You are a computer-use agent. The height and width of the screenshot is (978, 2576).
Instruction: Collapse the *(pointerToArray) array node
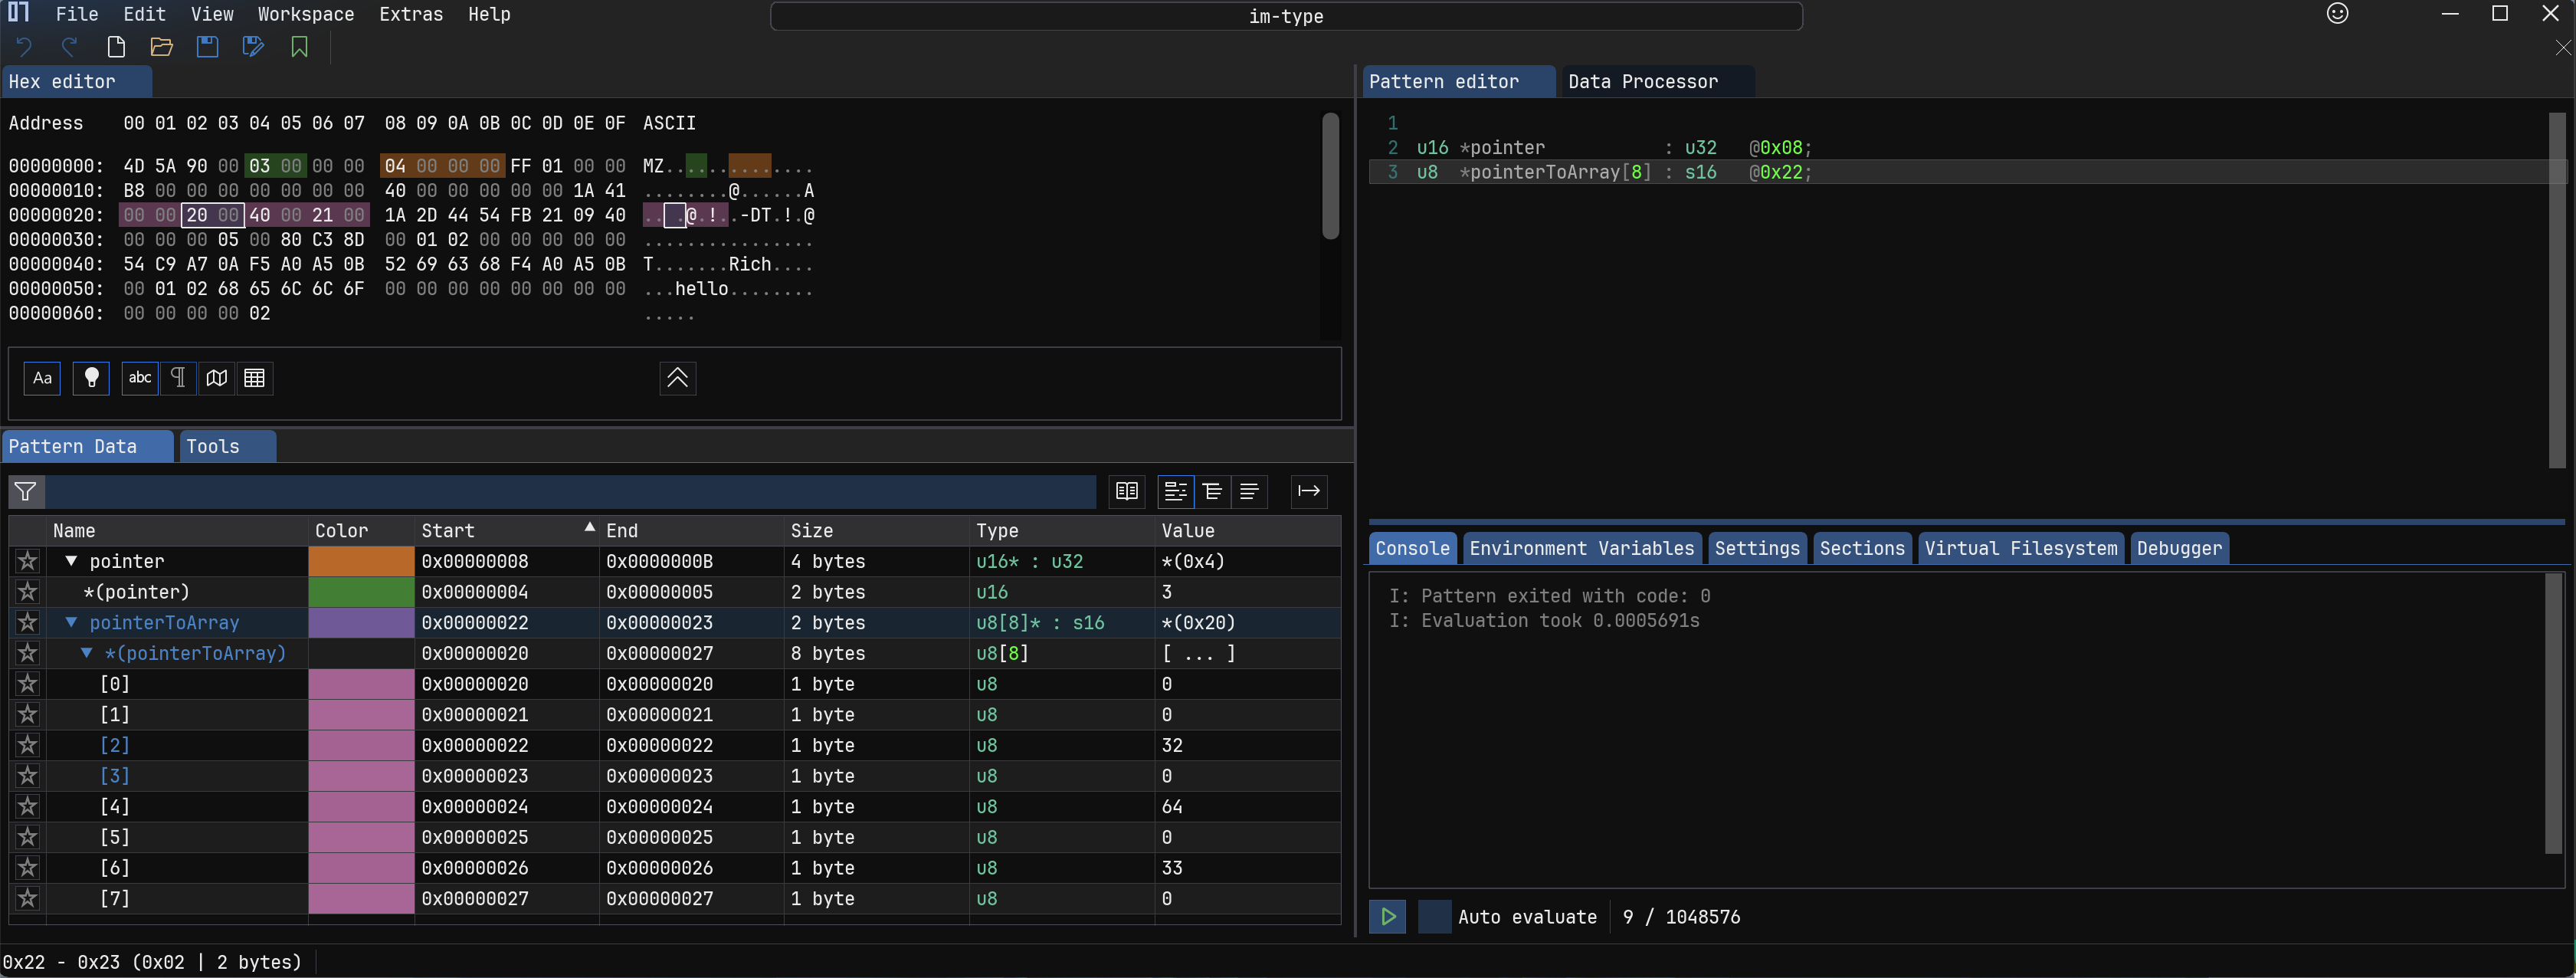[87, 654]
